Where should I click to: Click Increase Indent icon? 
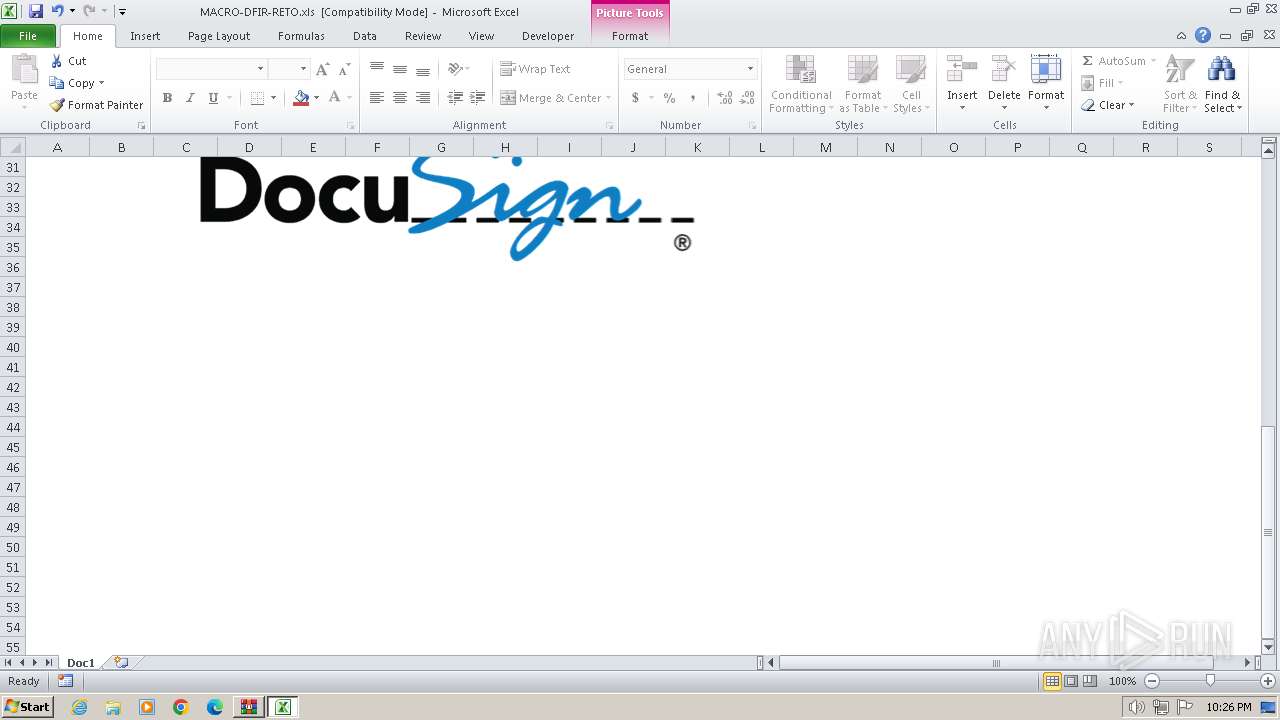coord(478,98)
